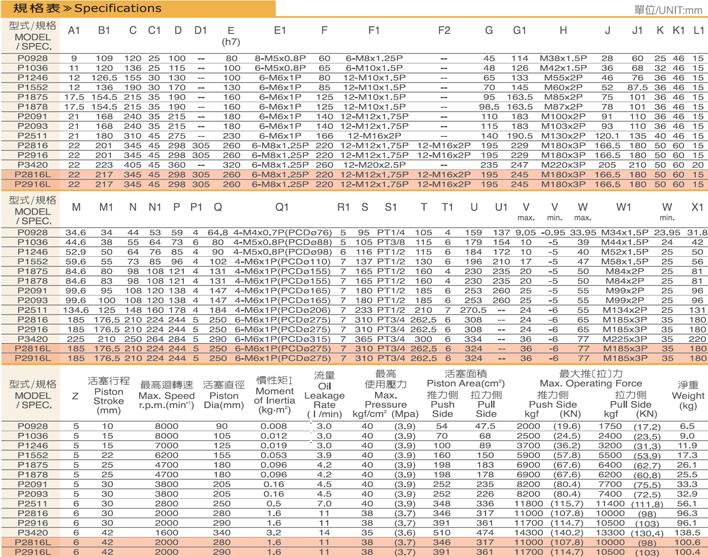Click the "4-M4x0.7P(PCDø76)" cell
The height and width of the screenshot is (557, 708).
[282, 232]
